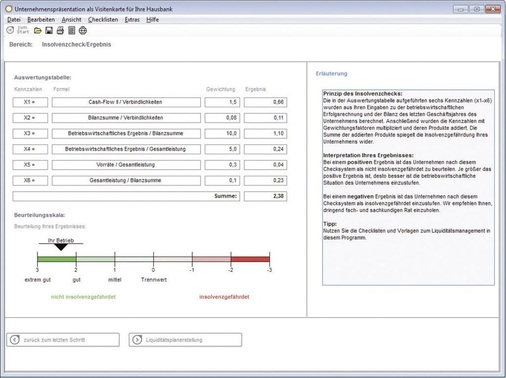Click the 'Prinzip des Insolvenzchecks:' heading

click(x=363, y=94)
